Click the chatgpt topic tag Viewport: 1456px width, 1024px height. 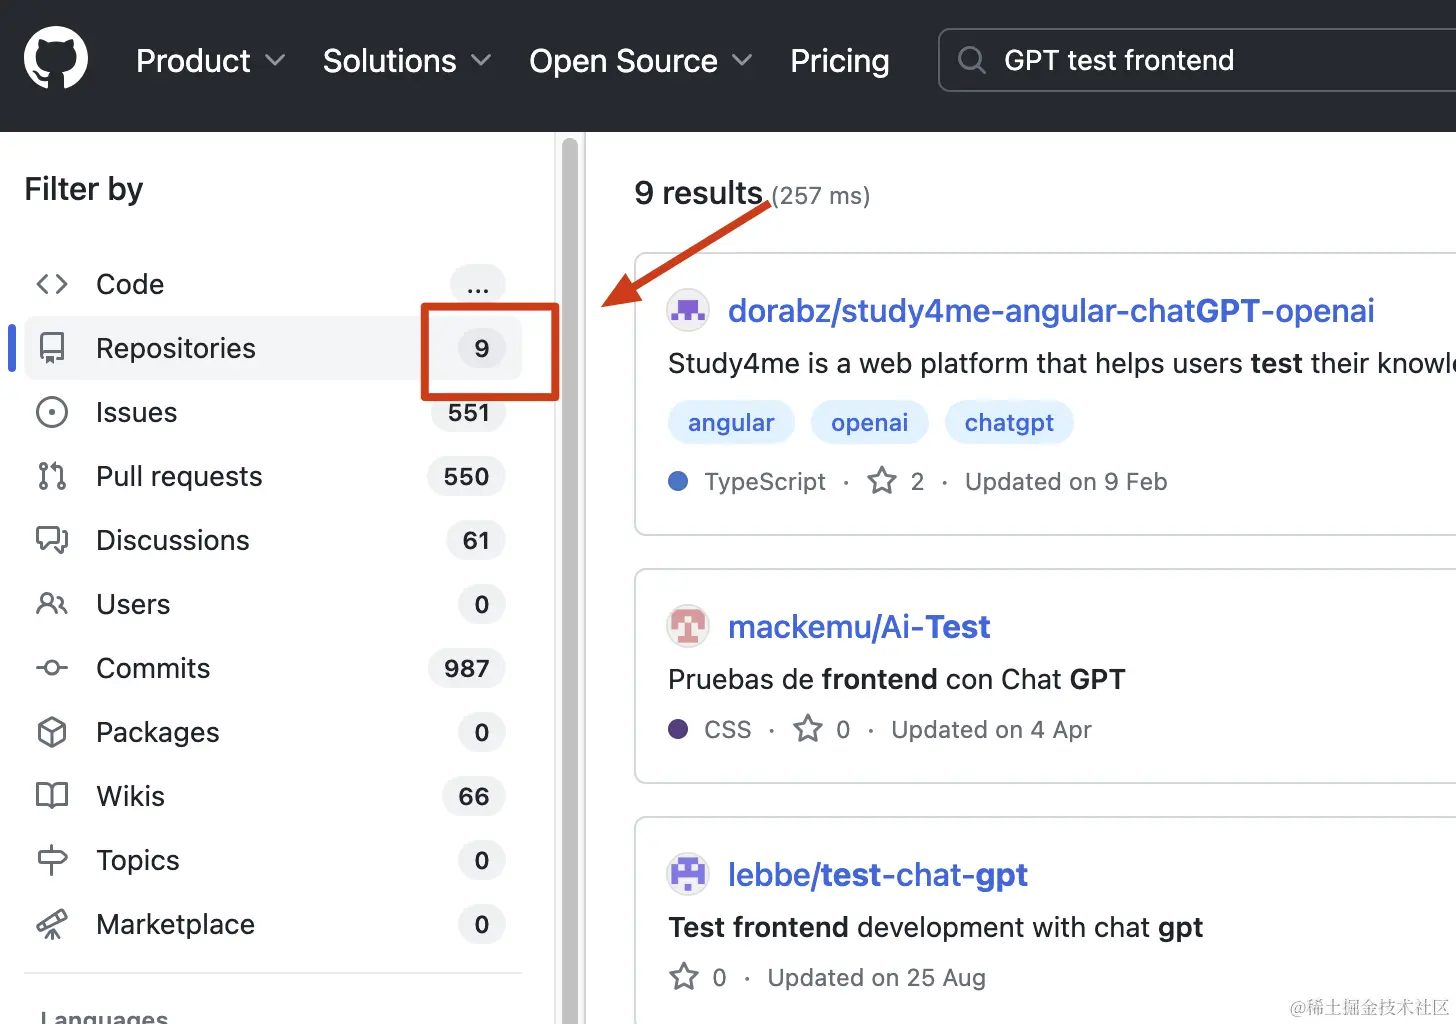1009,422
